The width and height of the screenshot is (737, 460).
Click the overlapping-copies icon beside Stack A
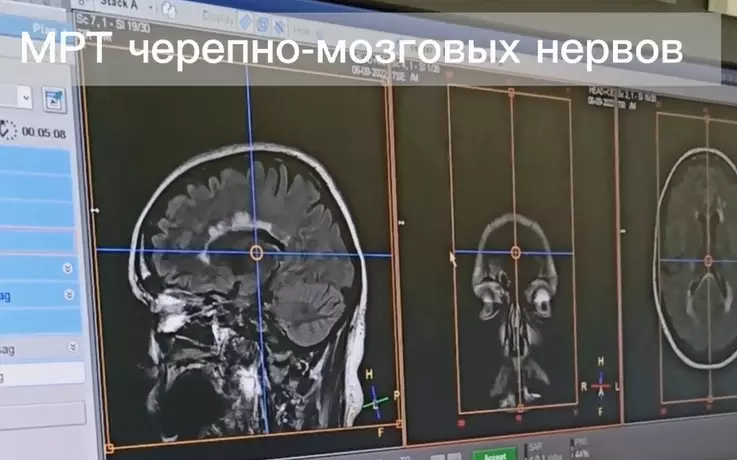pyautogui.click(x=168, y=9)
